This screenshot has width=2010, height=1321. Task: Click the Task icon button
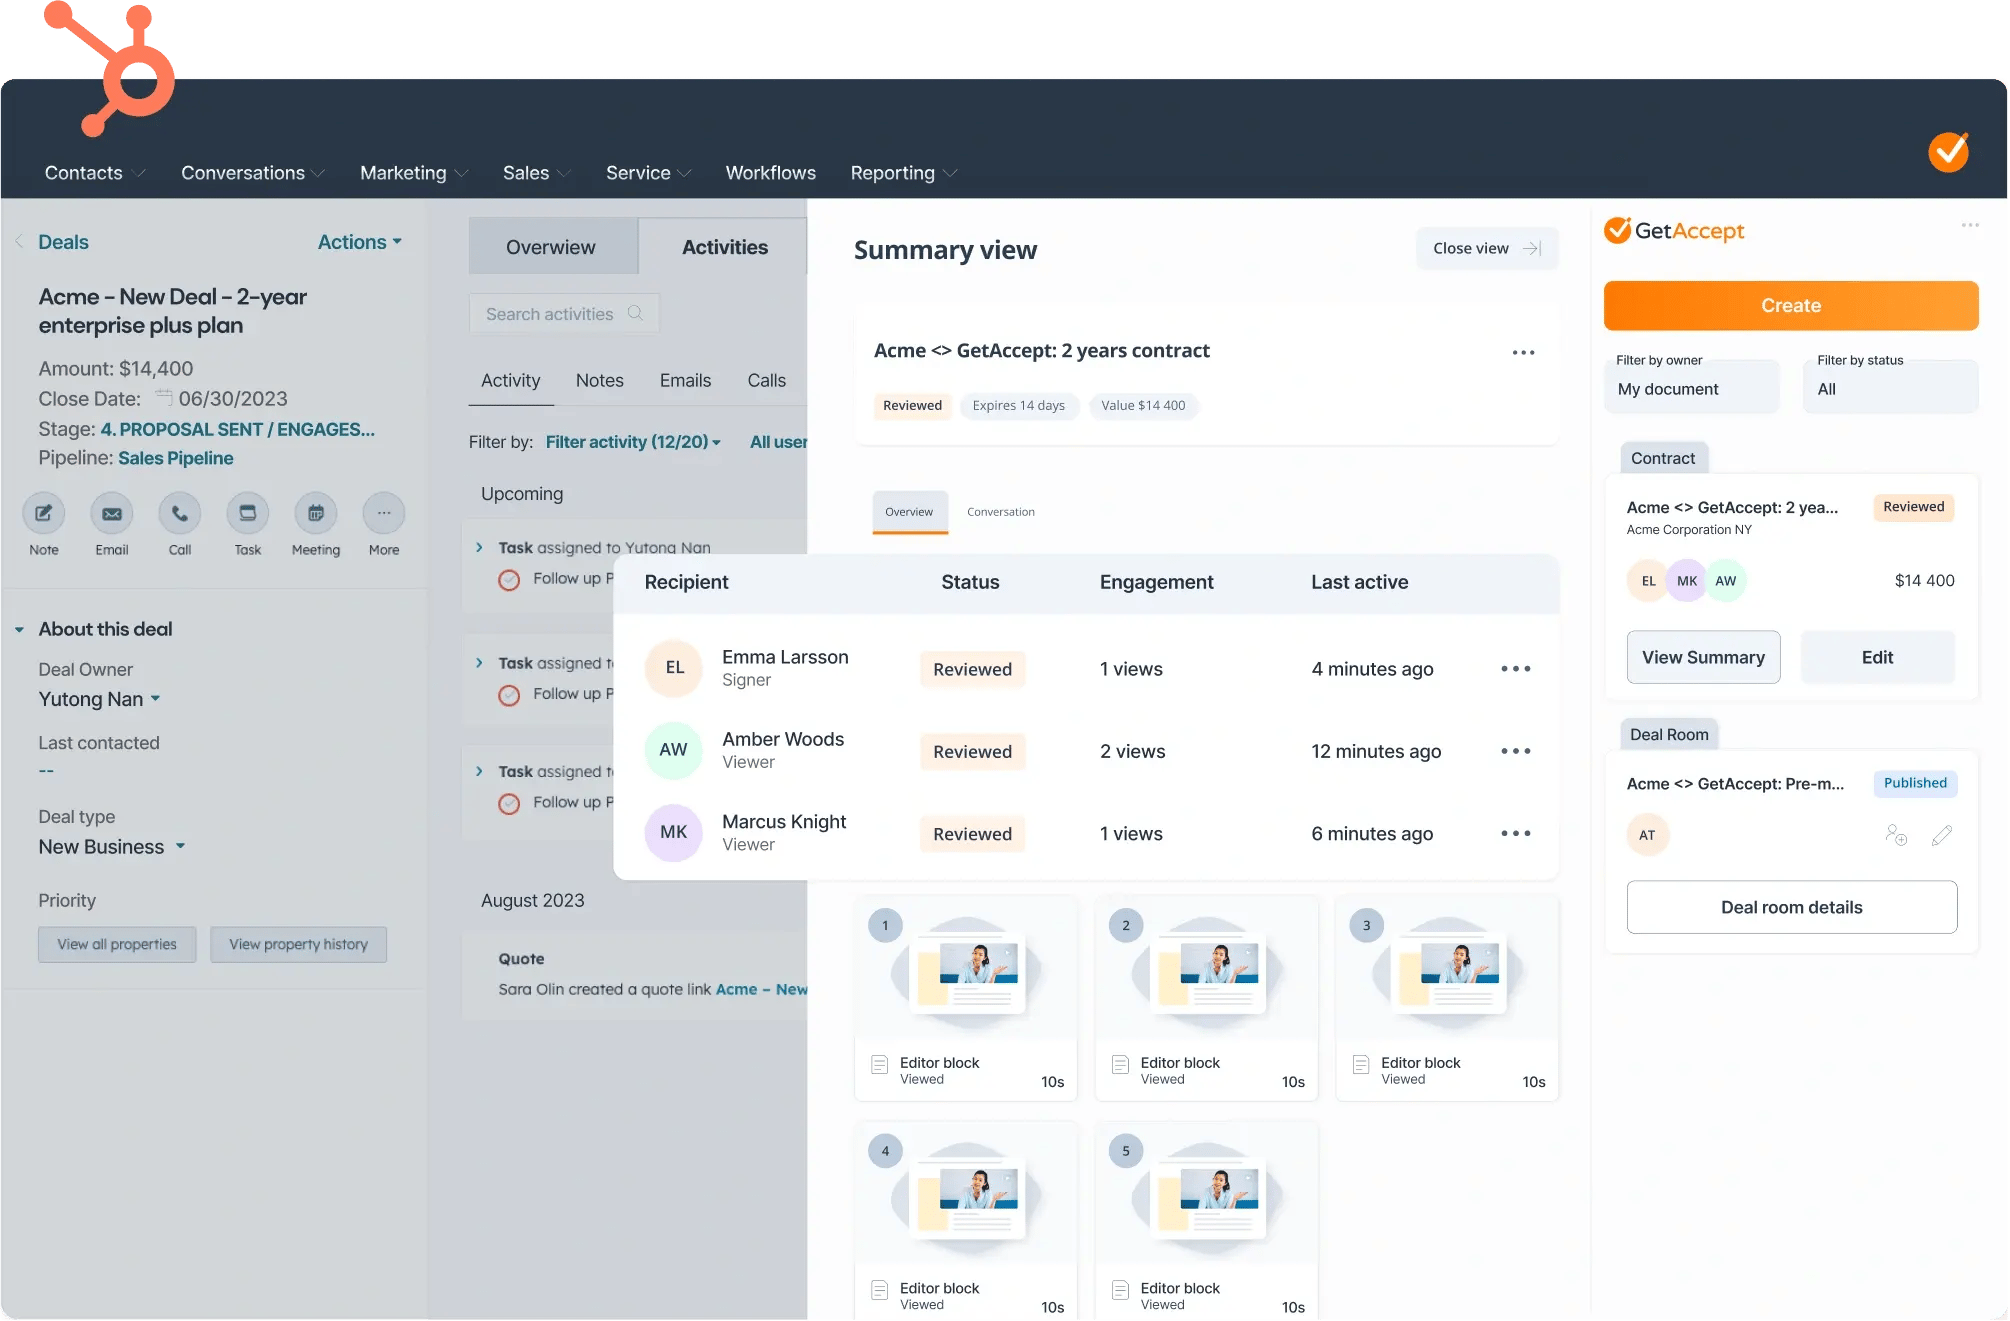pyautogui.click(x=248, y=514)
